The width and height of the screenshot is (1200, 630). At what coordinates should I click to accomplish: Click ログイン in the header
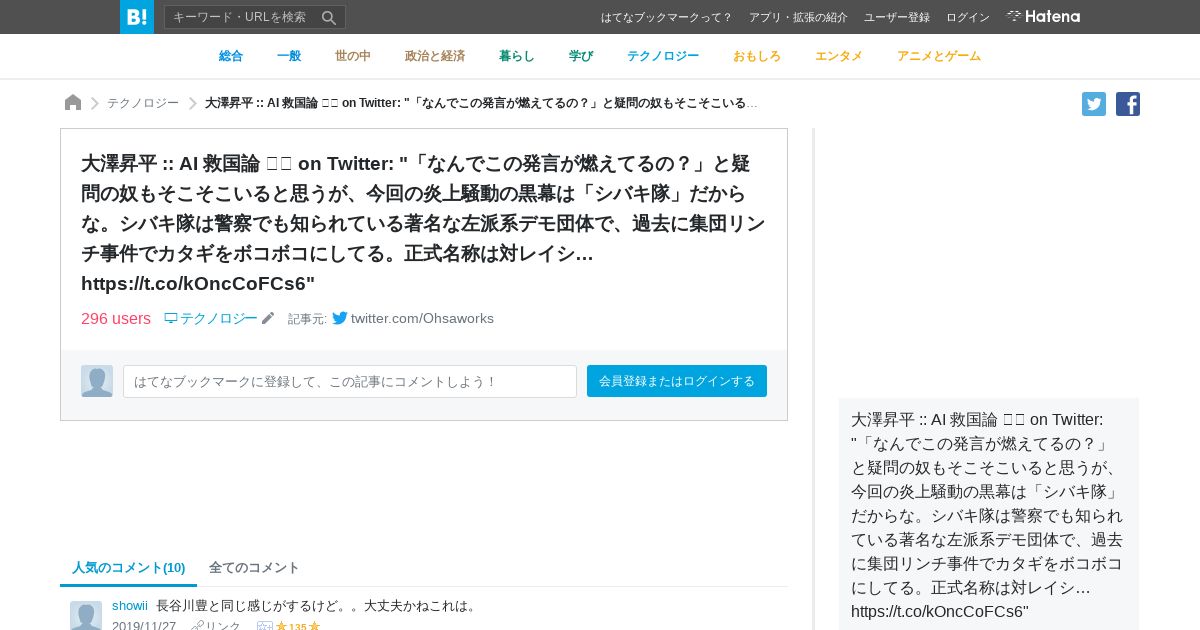pos(968,17)
